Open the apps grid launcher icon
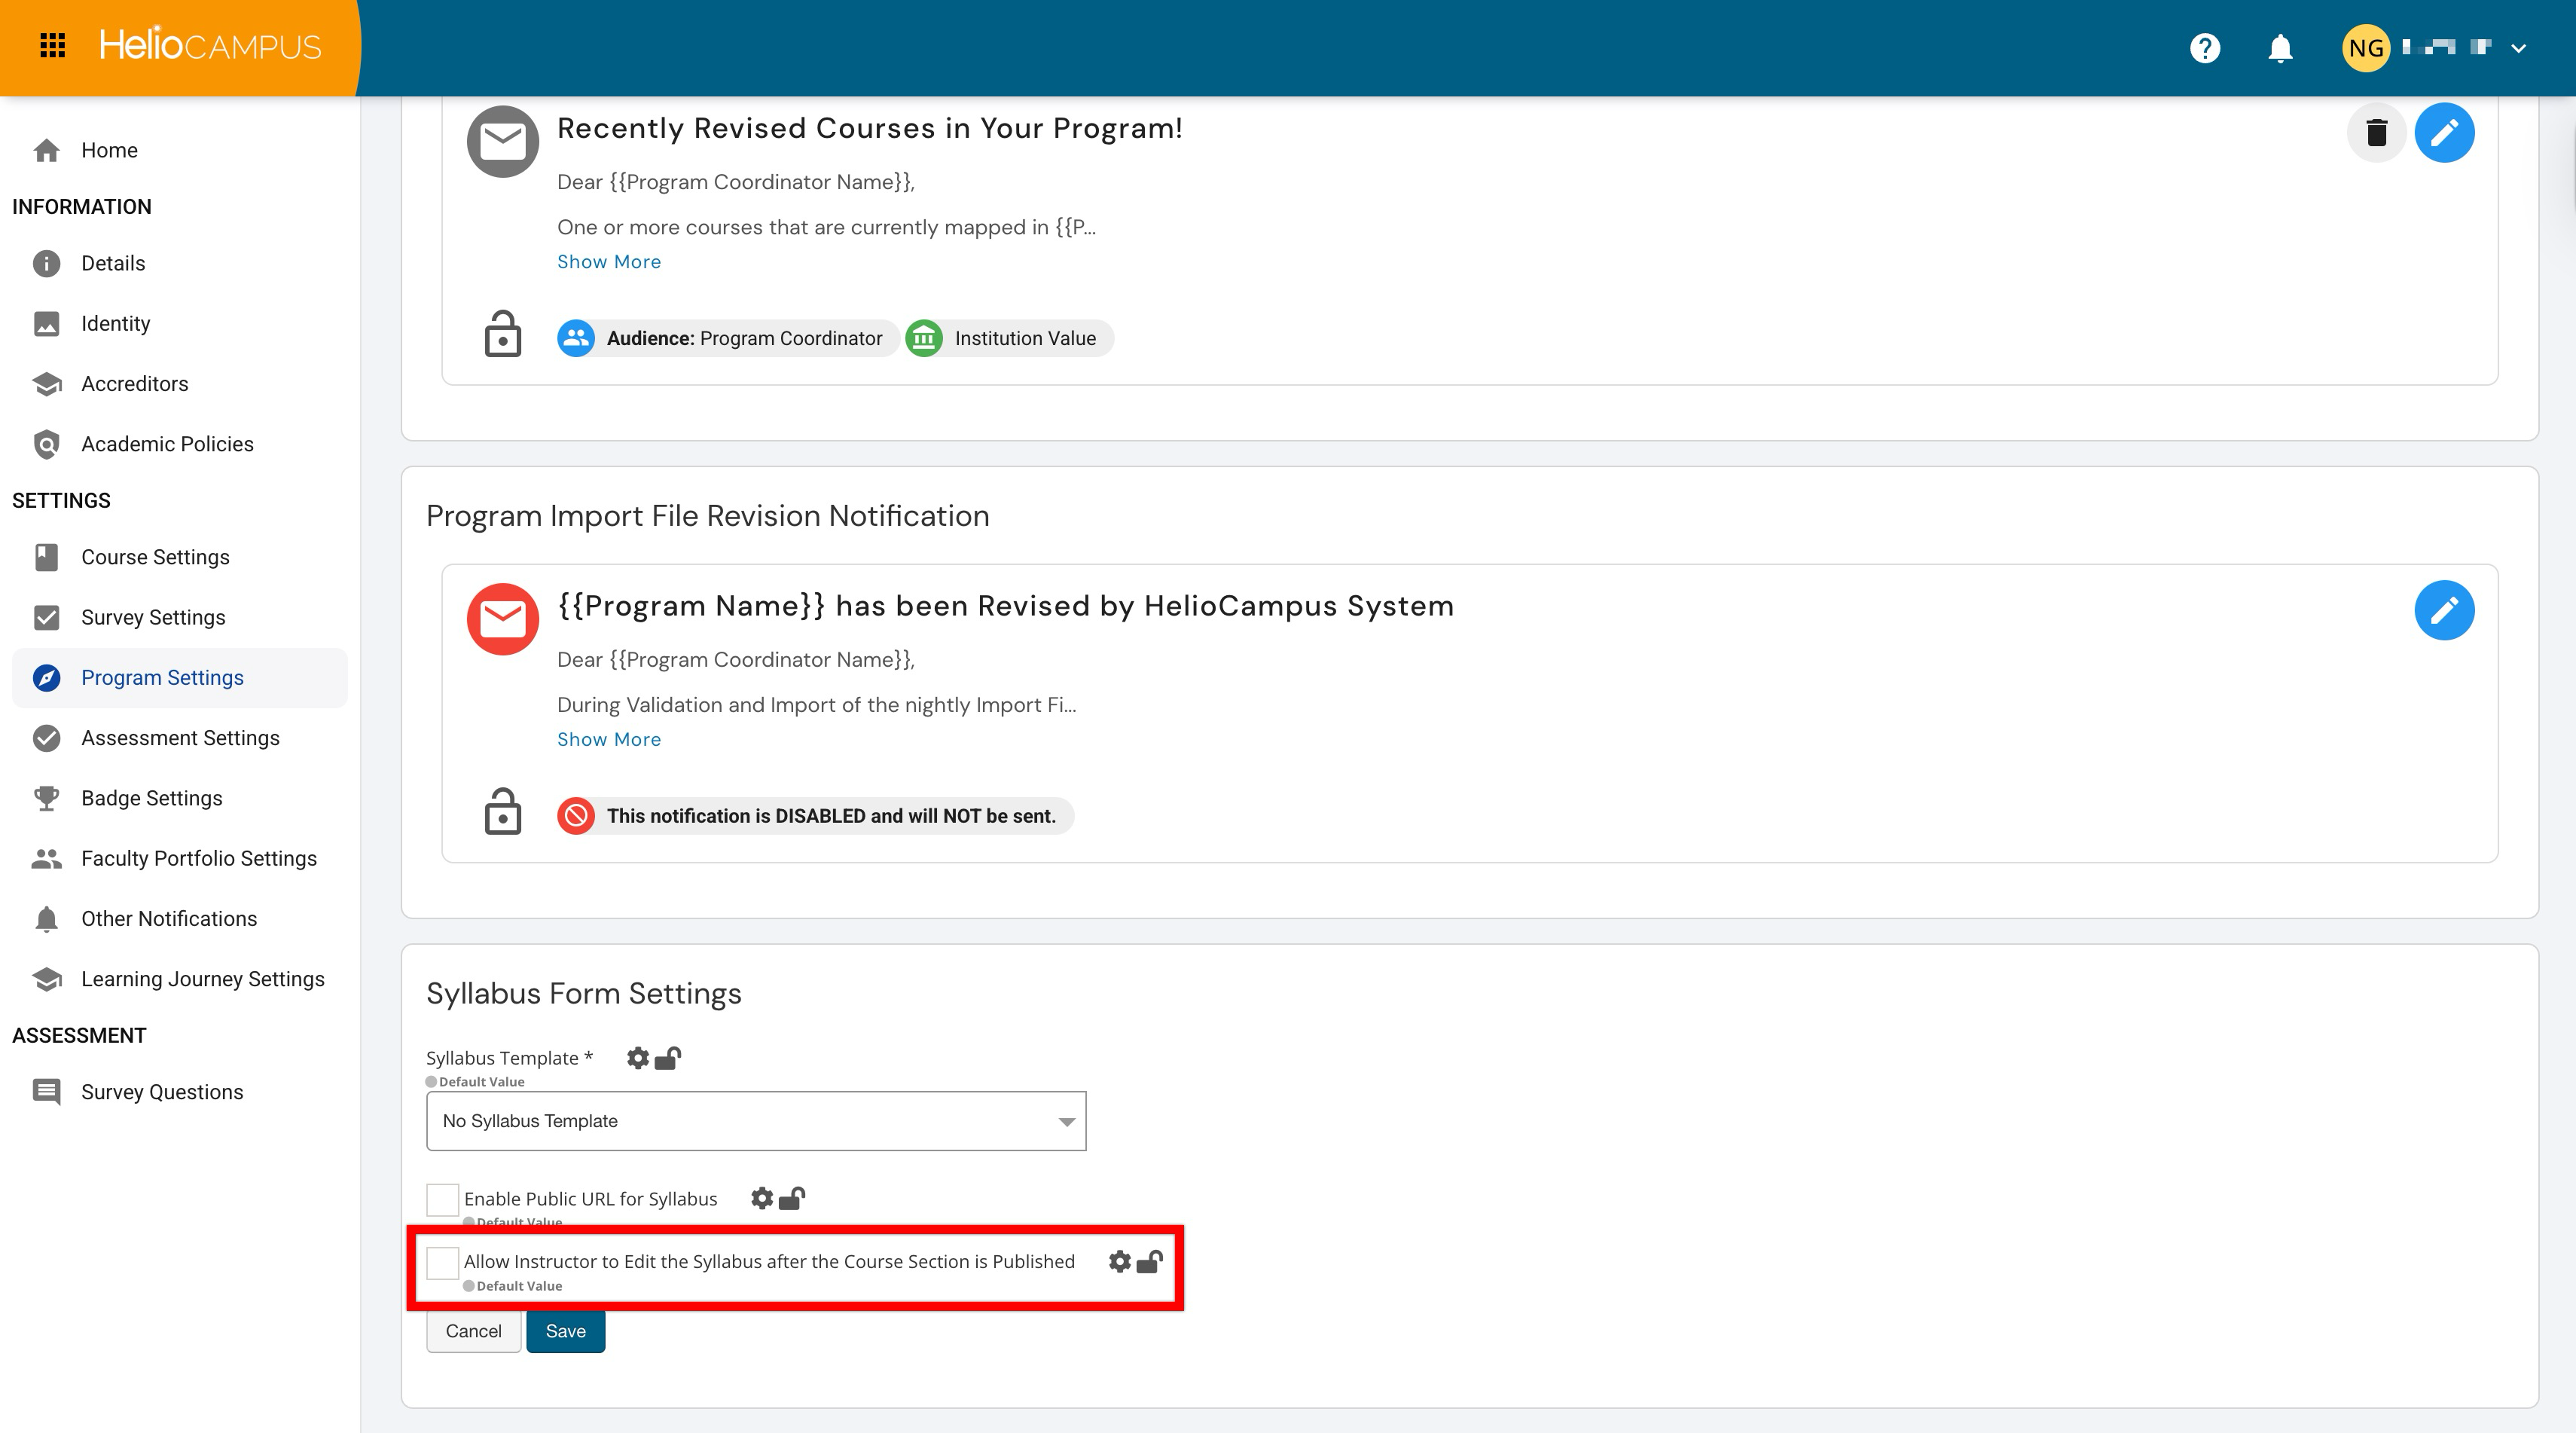2576x1433 pixels. pyautogui.click(x=52, y=46)
